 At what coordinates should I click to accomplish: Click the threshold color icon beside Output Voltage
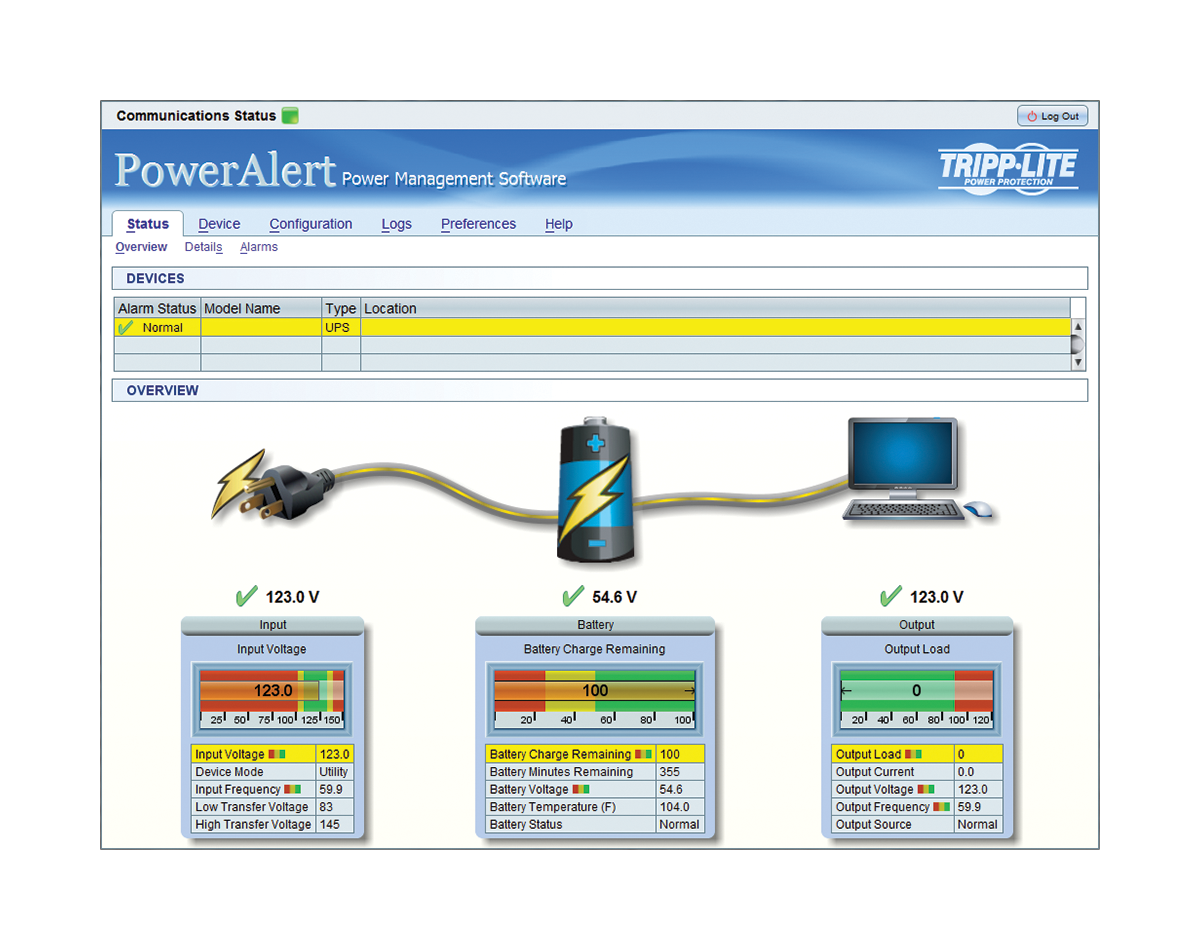click(925, 790)
